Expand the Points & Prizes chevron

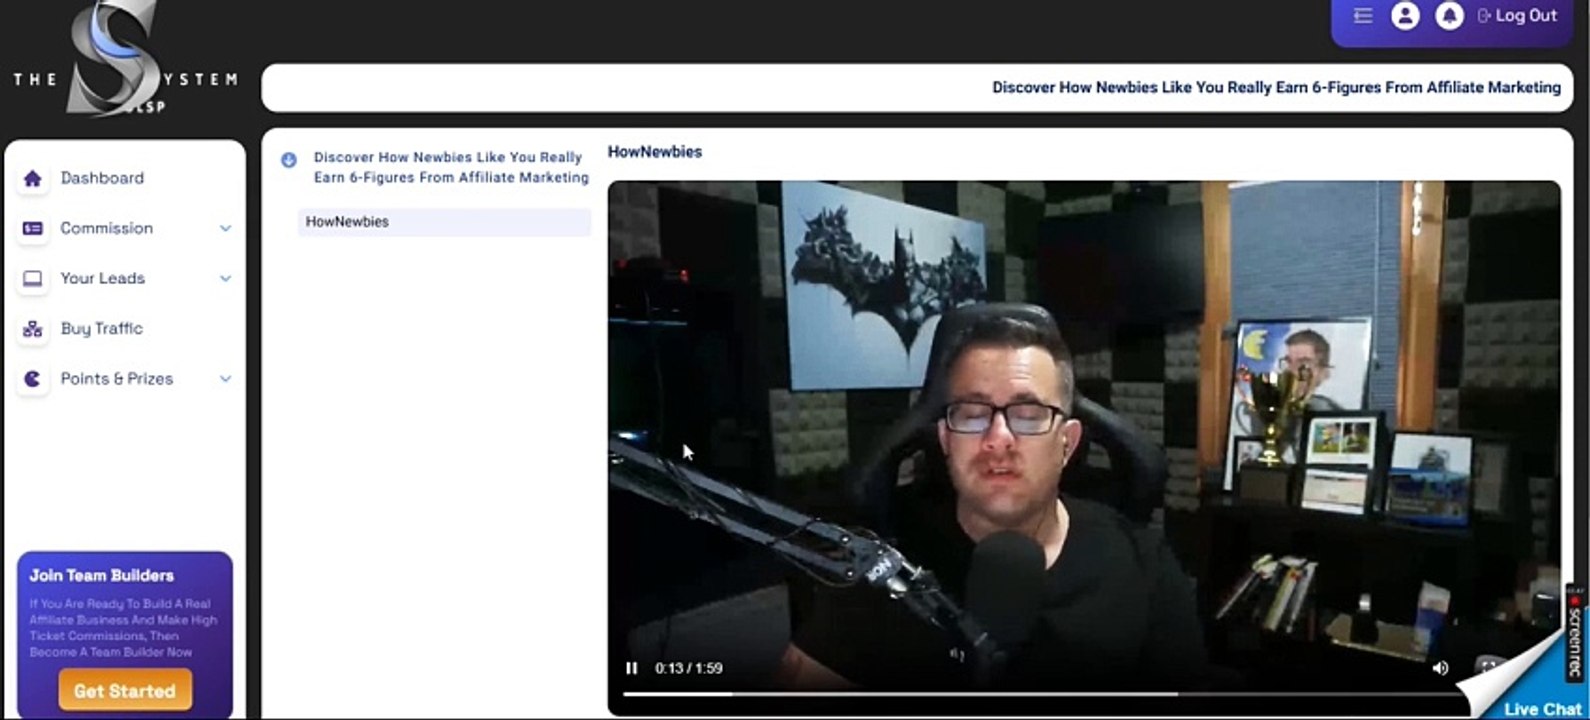[225, 379]
